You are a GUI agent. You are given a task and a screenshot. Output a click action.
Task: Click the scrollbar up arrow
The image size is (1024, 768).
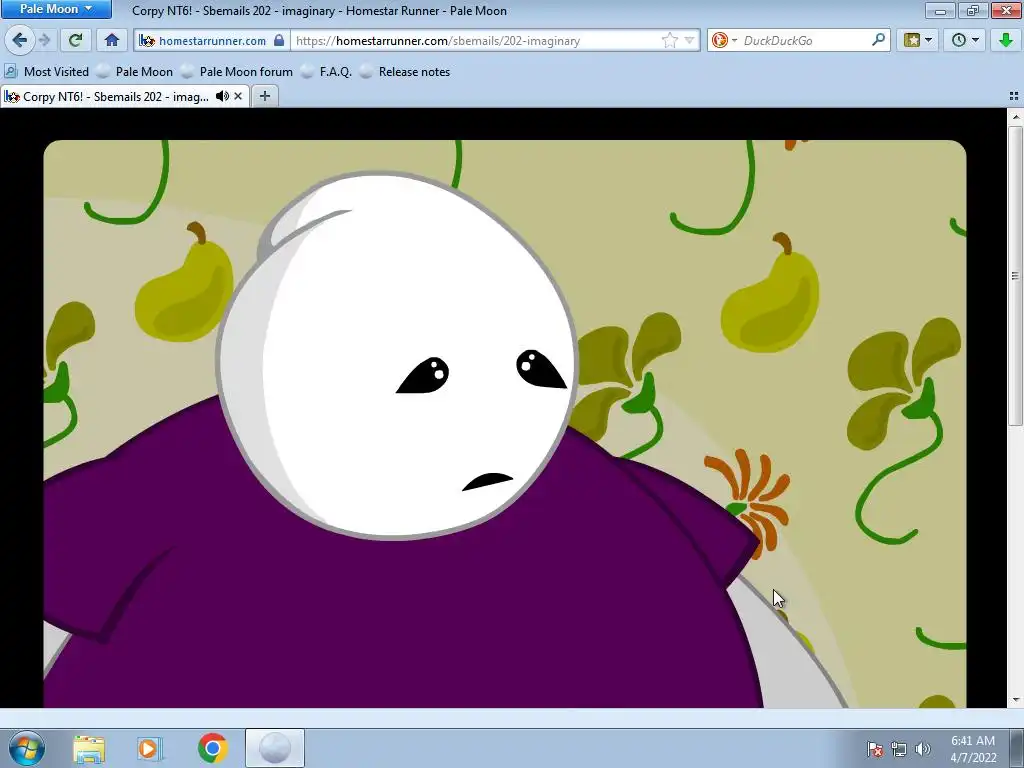point(1015,118)
